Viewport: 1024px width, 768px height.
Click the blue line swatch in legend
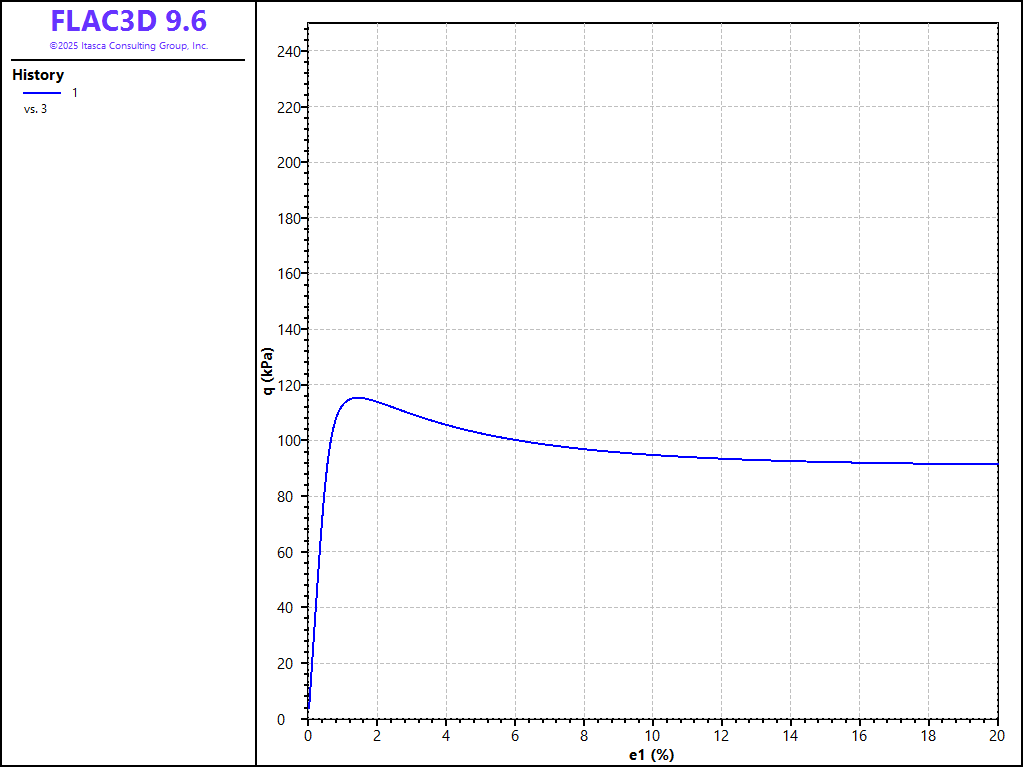41,93
